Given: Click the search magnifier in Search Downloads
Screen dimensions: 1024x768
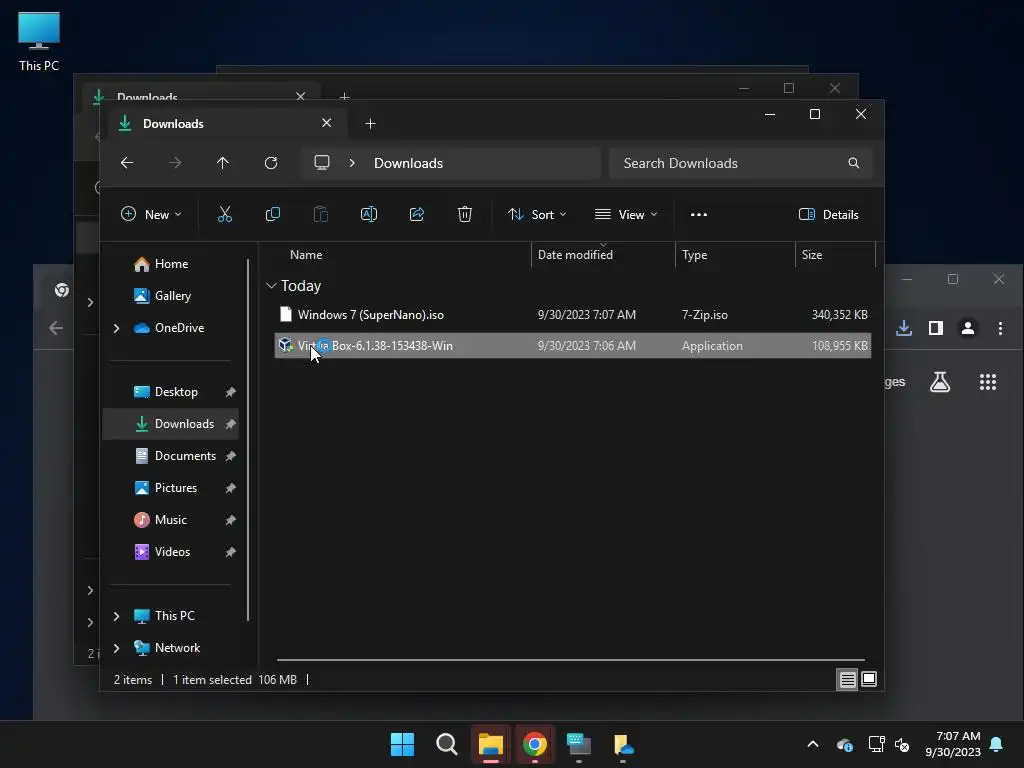Looking at the screenshot, I should pyautogui.click(x=854, y=163).
